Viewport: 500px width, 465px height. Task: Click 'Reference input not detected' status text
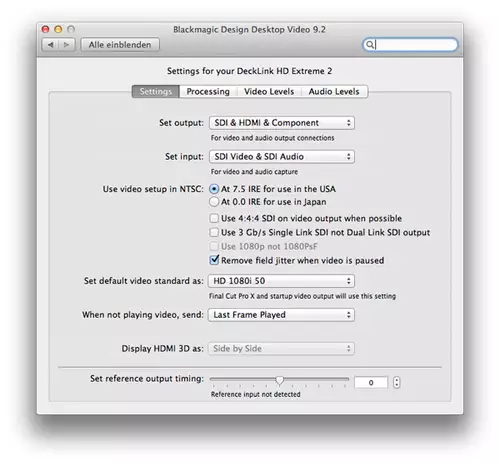click(x=256, y=394)
